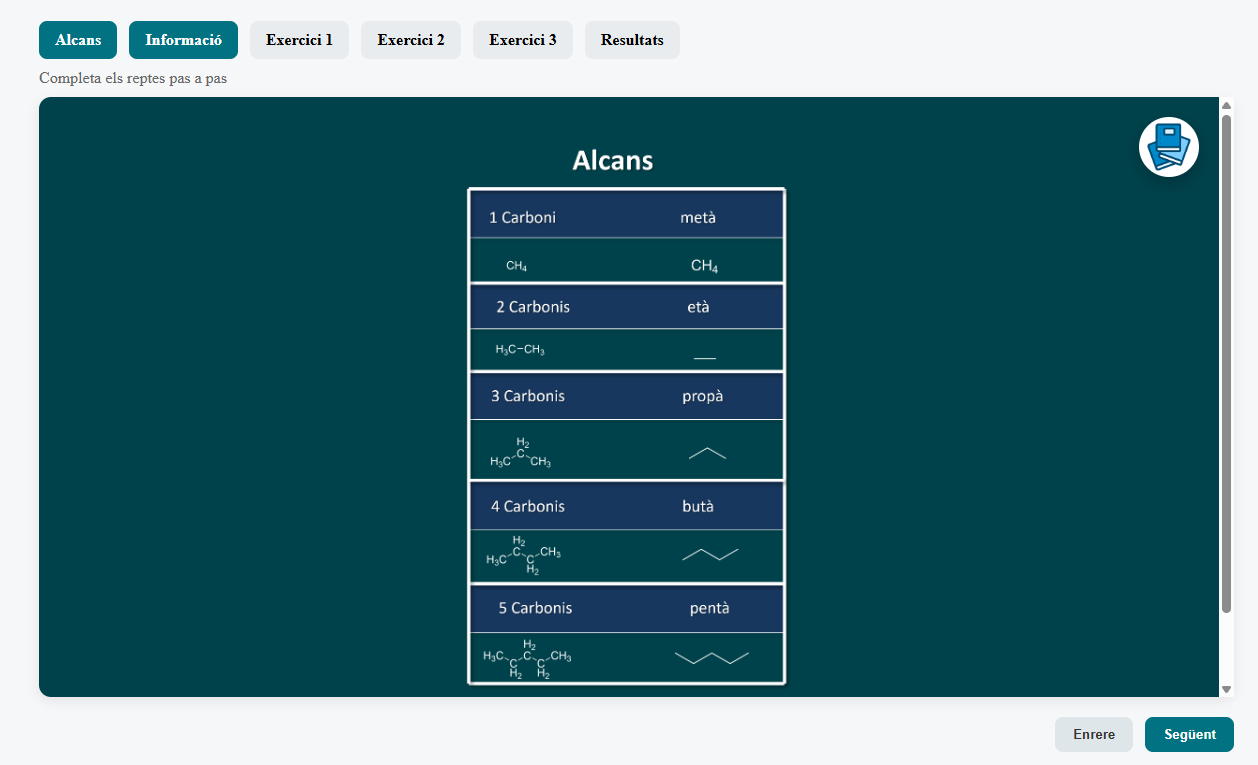Click the scrollbar down arrow
Viewport: 1258px width, 765px height.
point(1227,689)
